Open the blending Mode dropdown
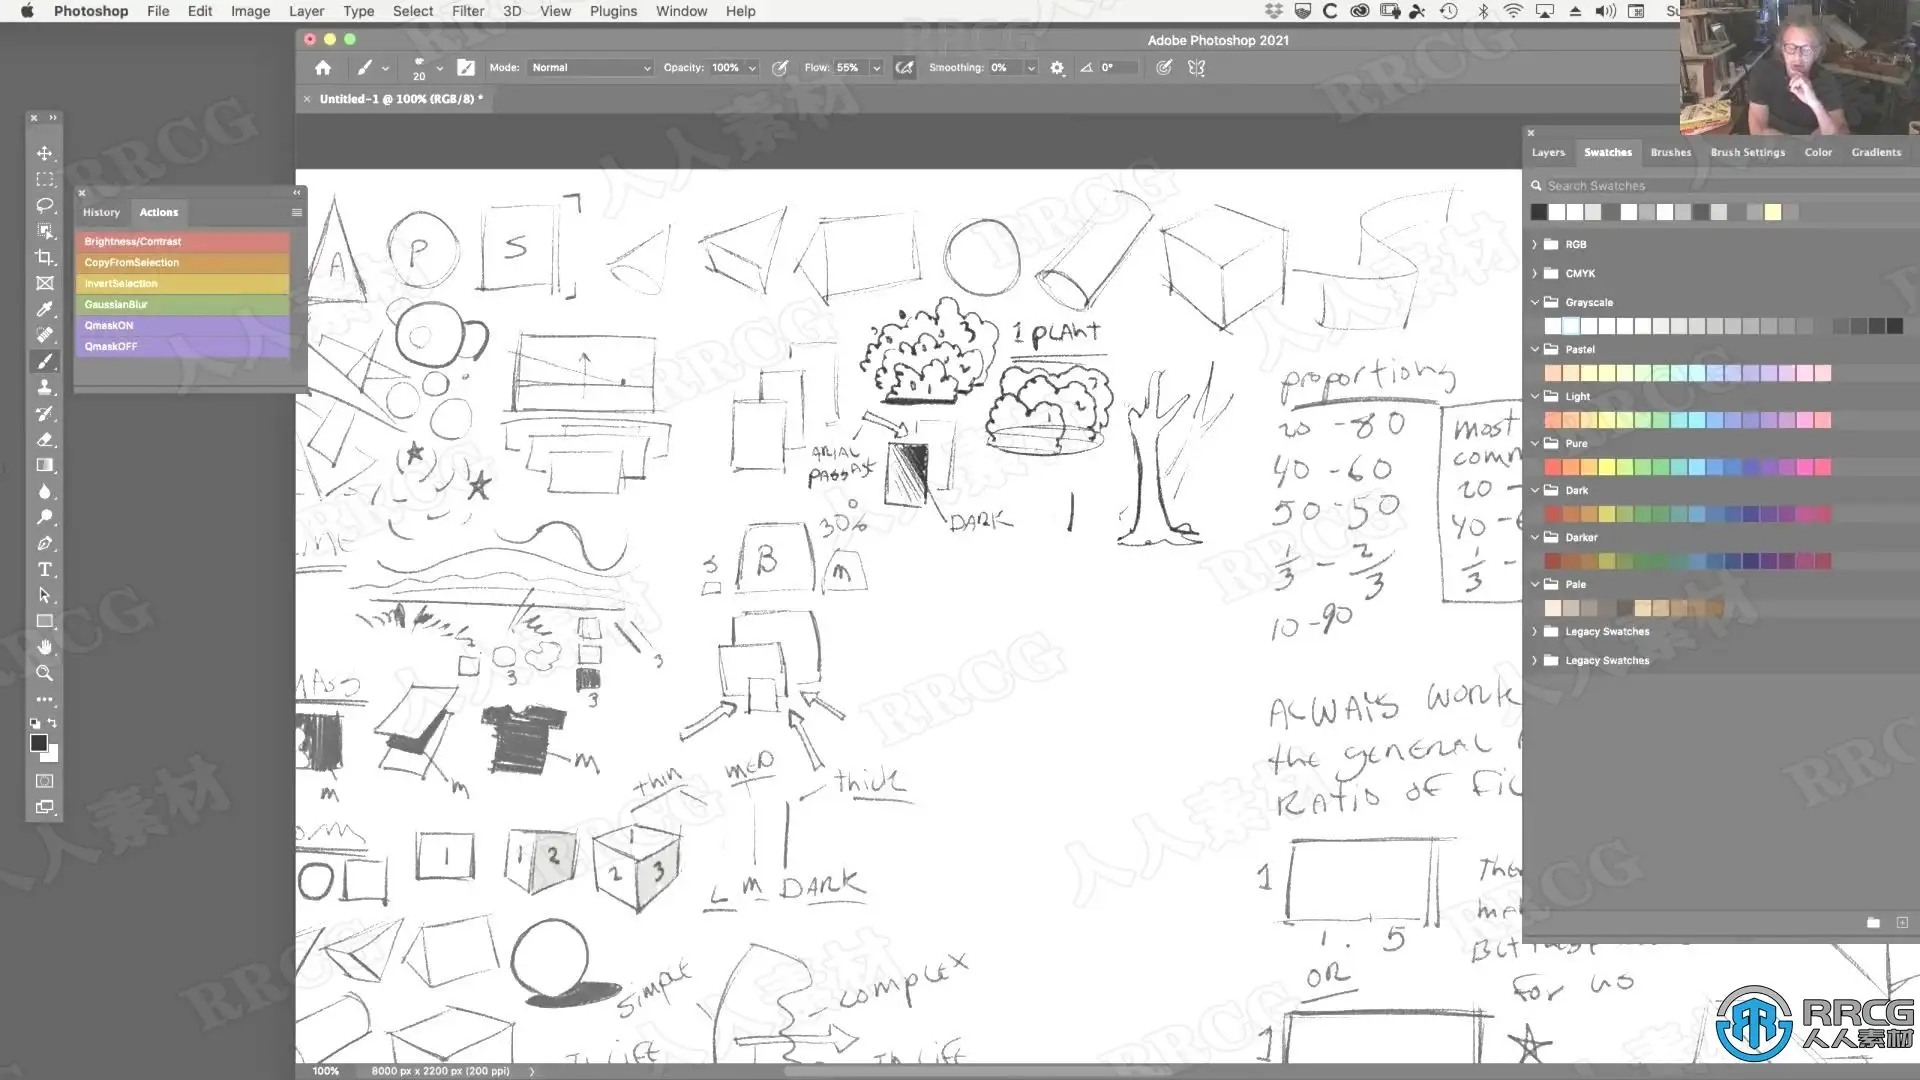The width and height of the screenshot is (1920, 1080). click(590, 67)
